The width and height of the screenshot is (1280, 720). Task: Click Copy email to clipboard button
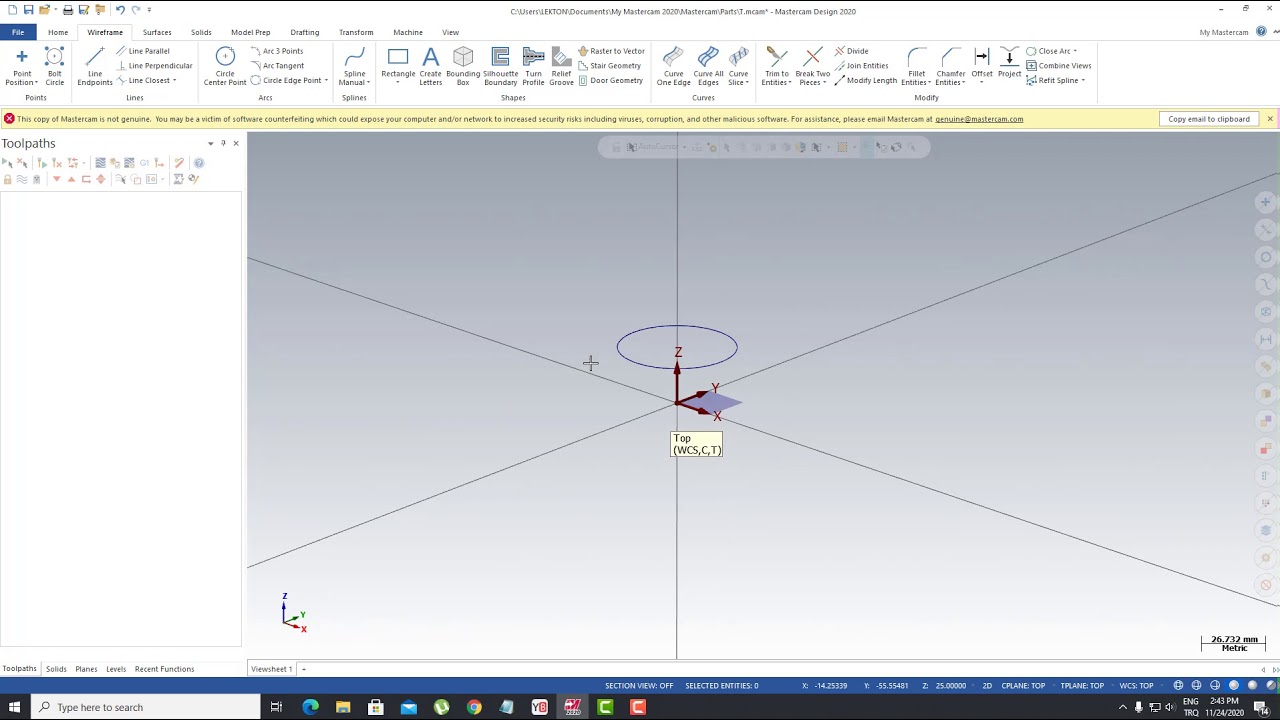pyautogui.click(x=1209, y=119)
